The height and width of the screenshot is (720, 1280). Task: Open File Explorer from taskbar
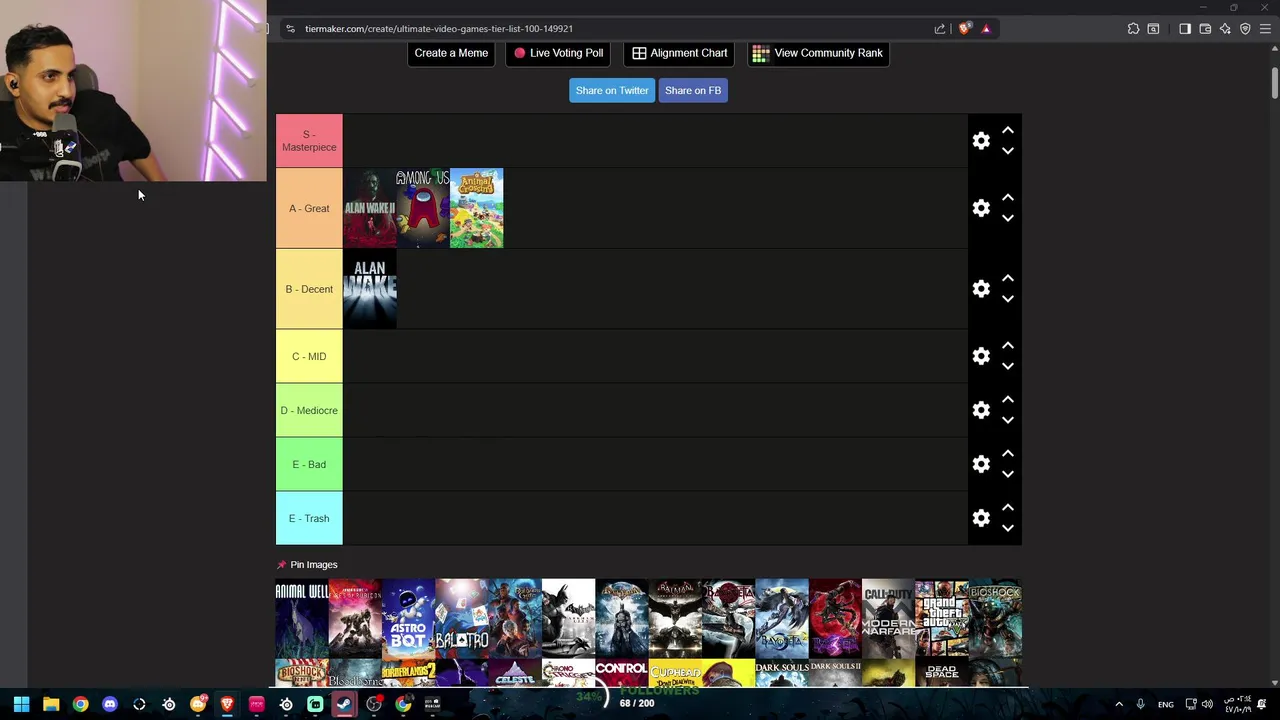51,704
